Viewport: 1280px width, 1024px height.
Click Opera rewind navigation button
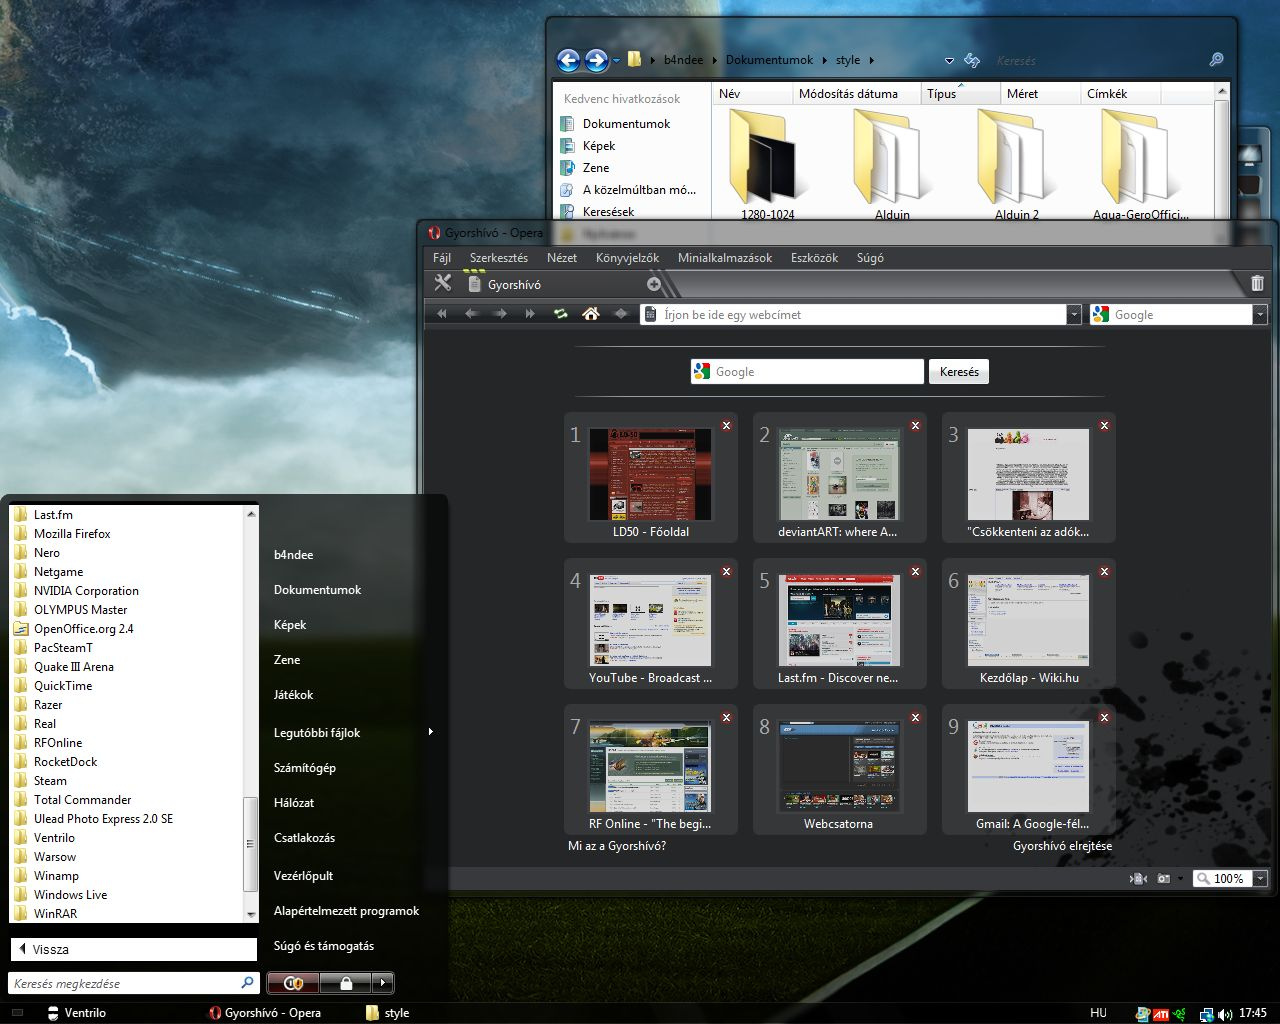[441, 314]
